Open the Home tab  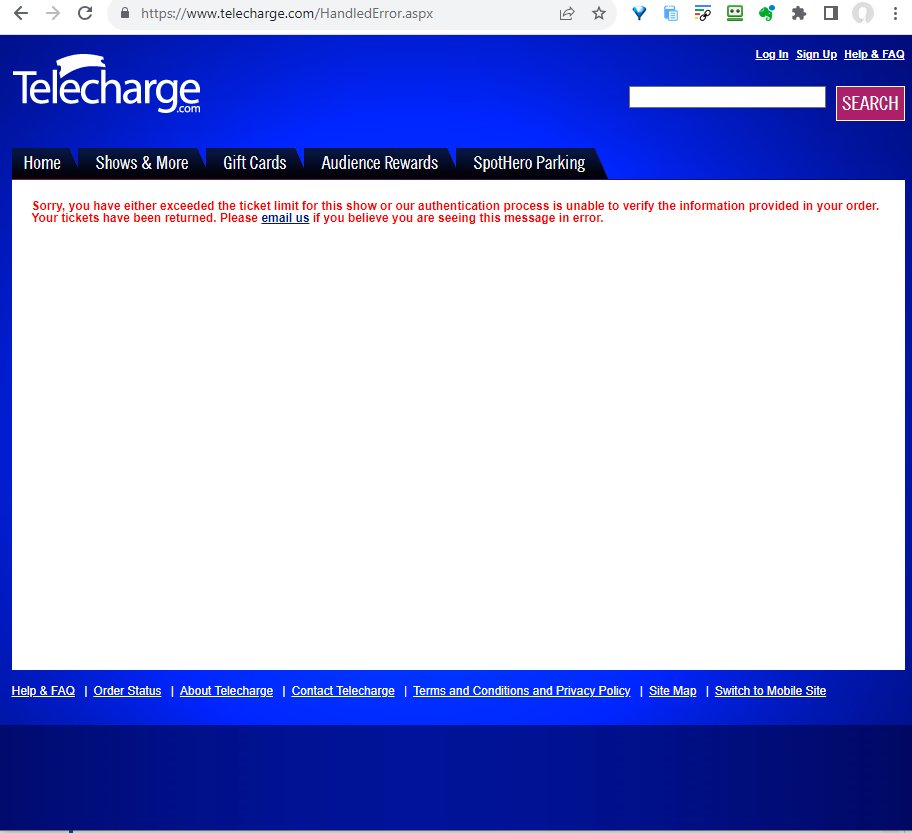coord(42,163)
